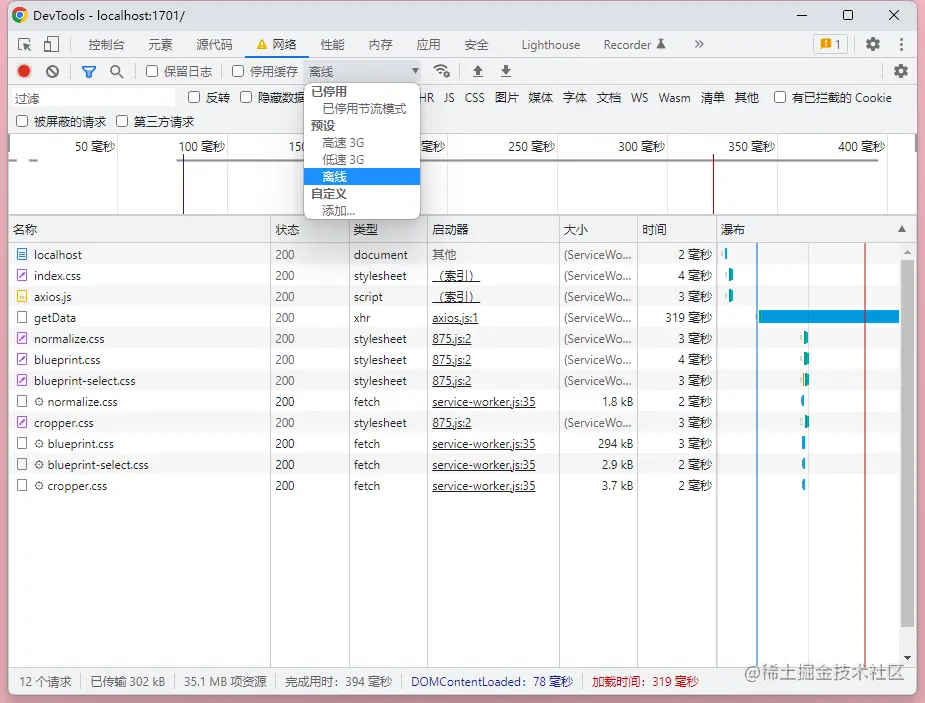The height and width of the screenshot is (703, 925).
Task: Click the export HAR download arrow
Action: coord(506,71)
